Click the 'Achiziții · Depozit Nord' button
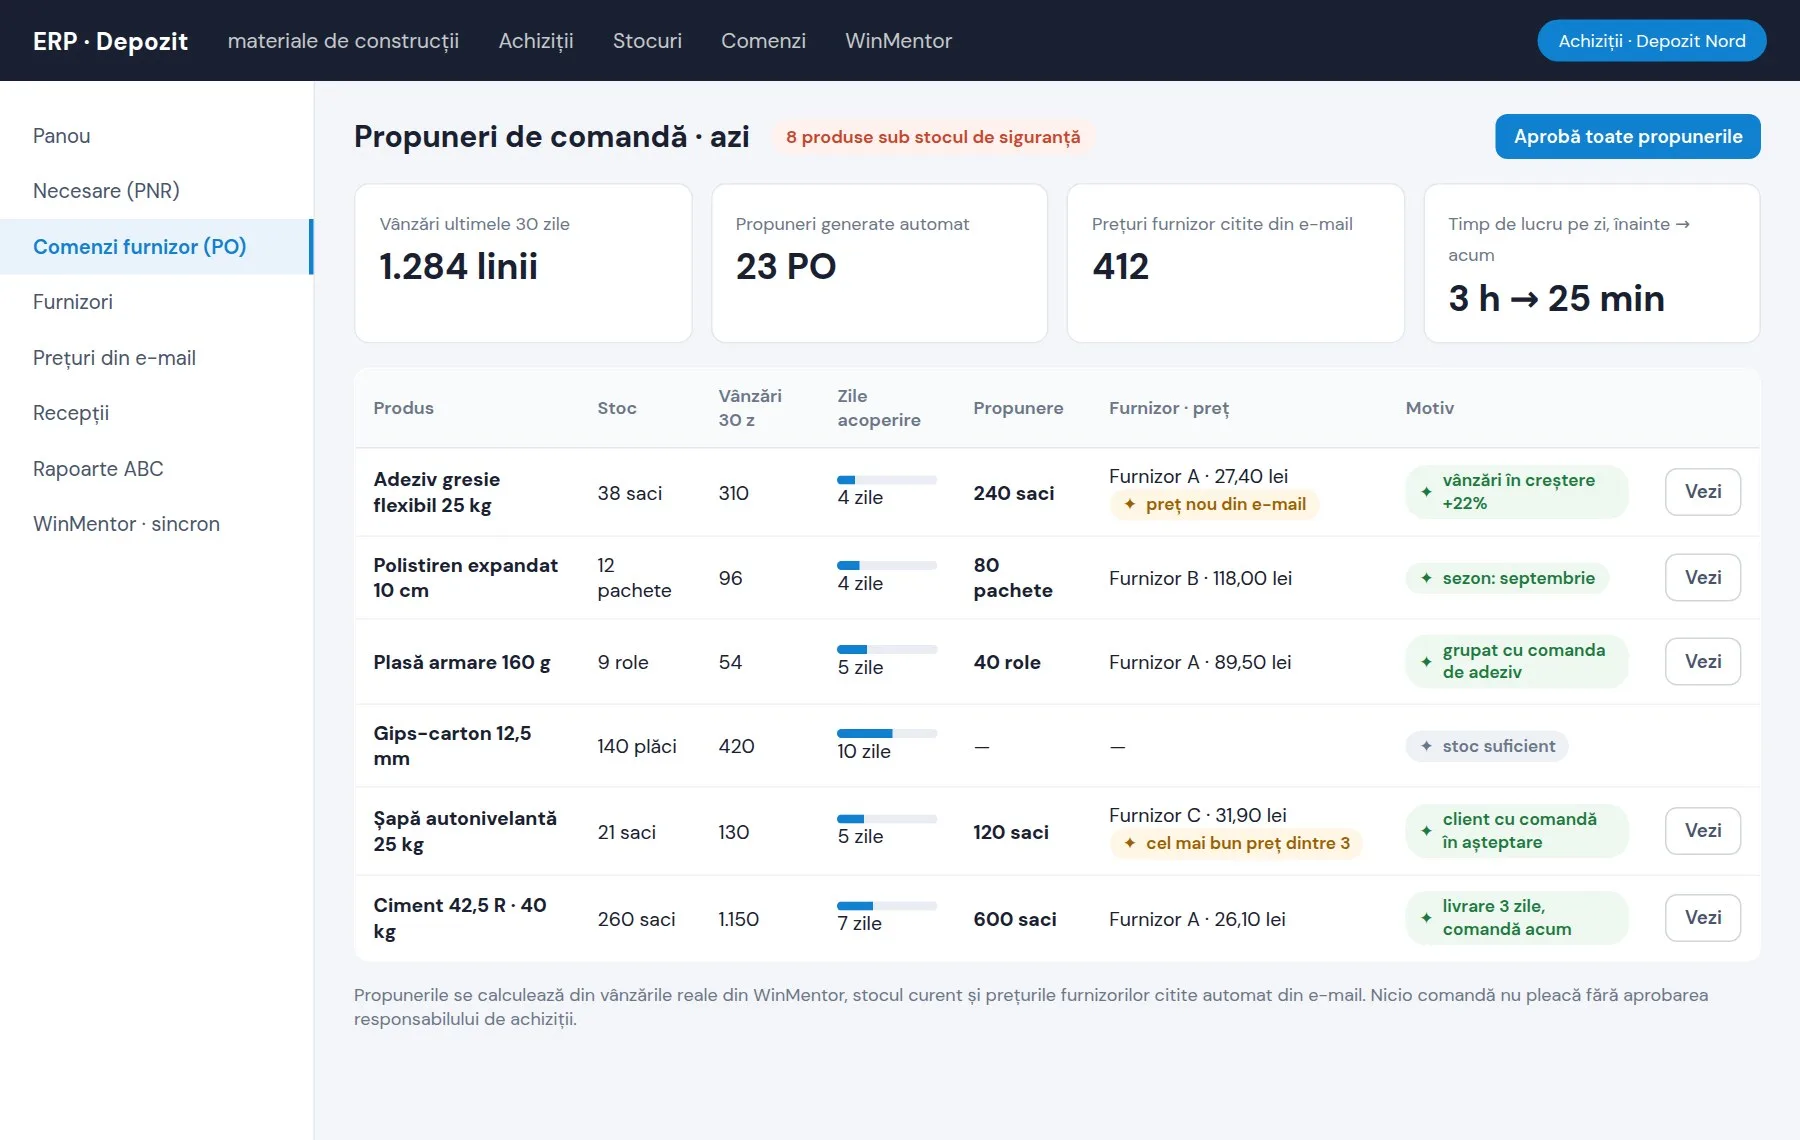 (x=1652, y=41)
